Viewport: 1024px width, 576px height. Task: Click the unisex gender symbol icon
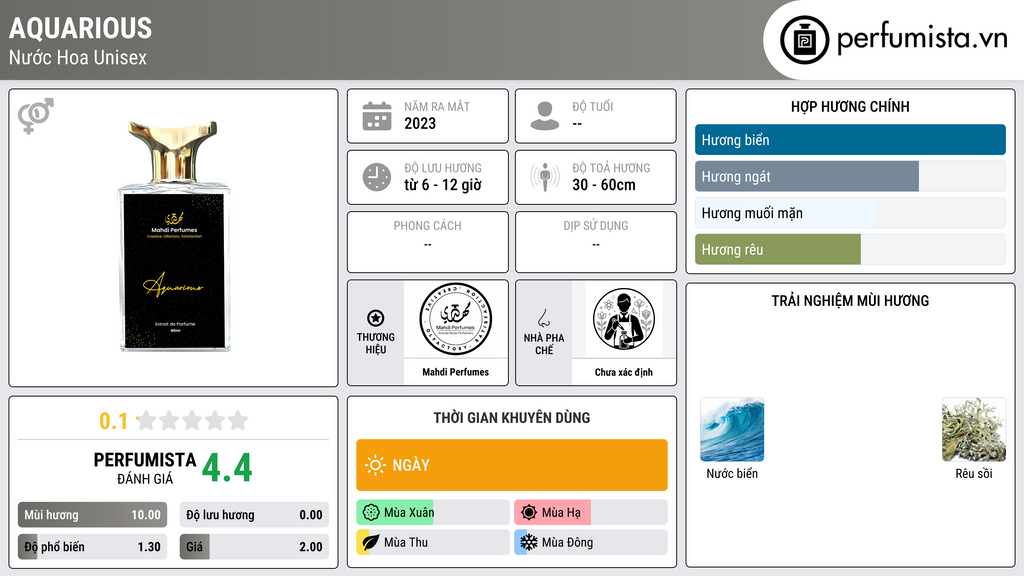pos(36,116)
